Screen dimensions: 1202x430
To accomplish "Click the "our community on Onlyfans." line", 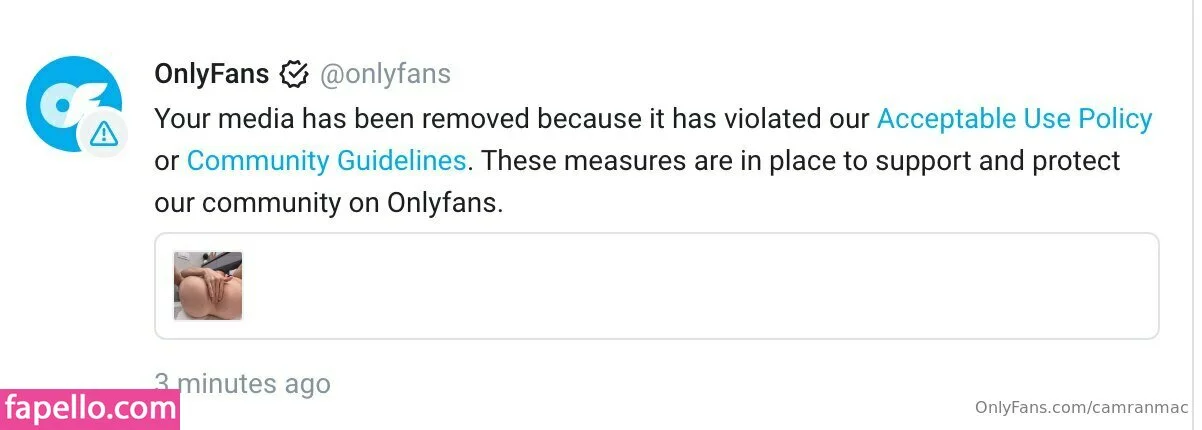I will pyautogui.click(x=328, y=203).
